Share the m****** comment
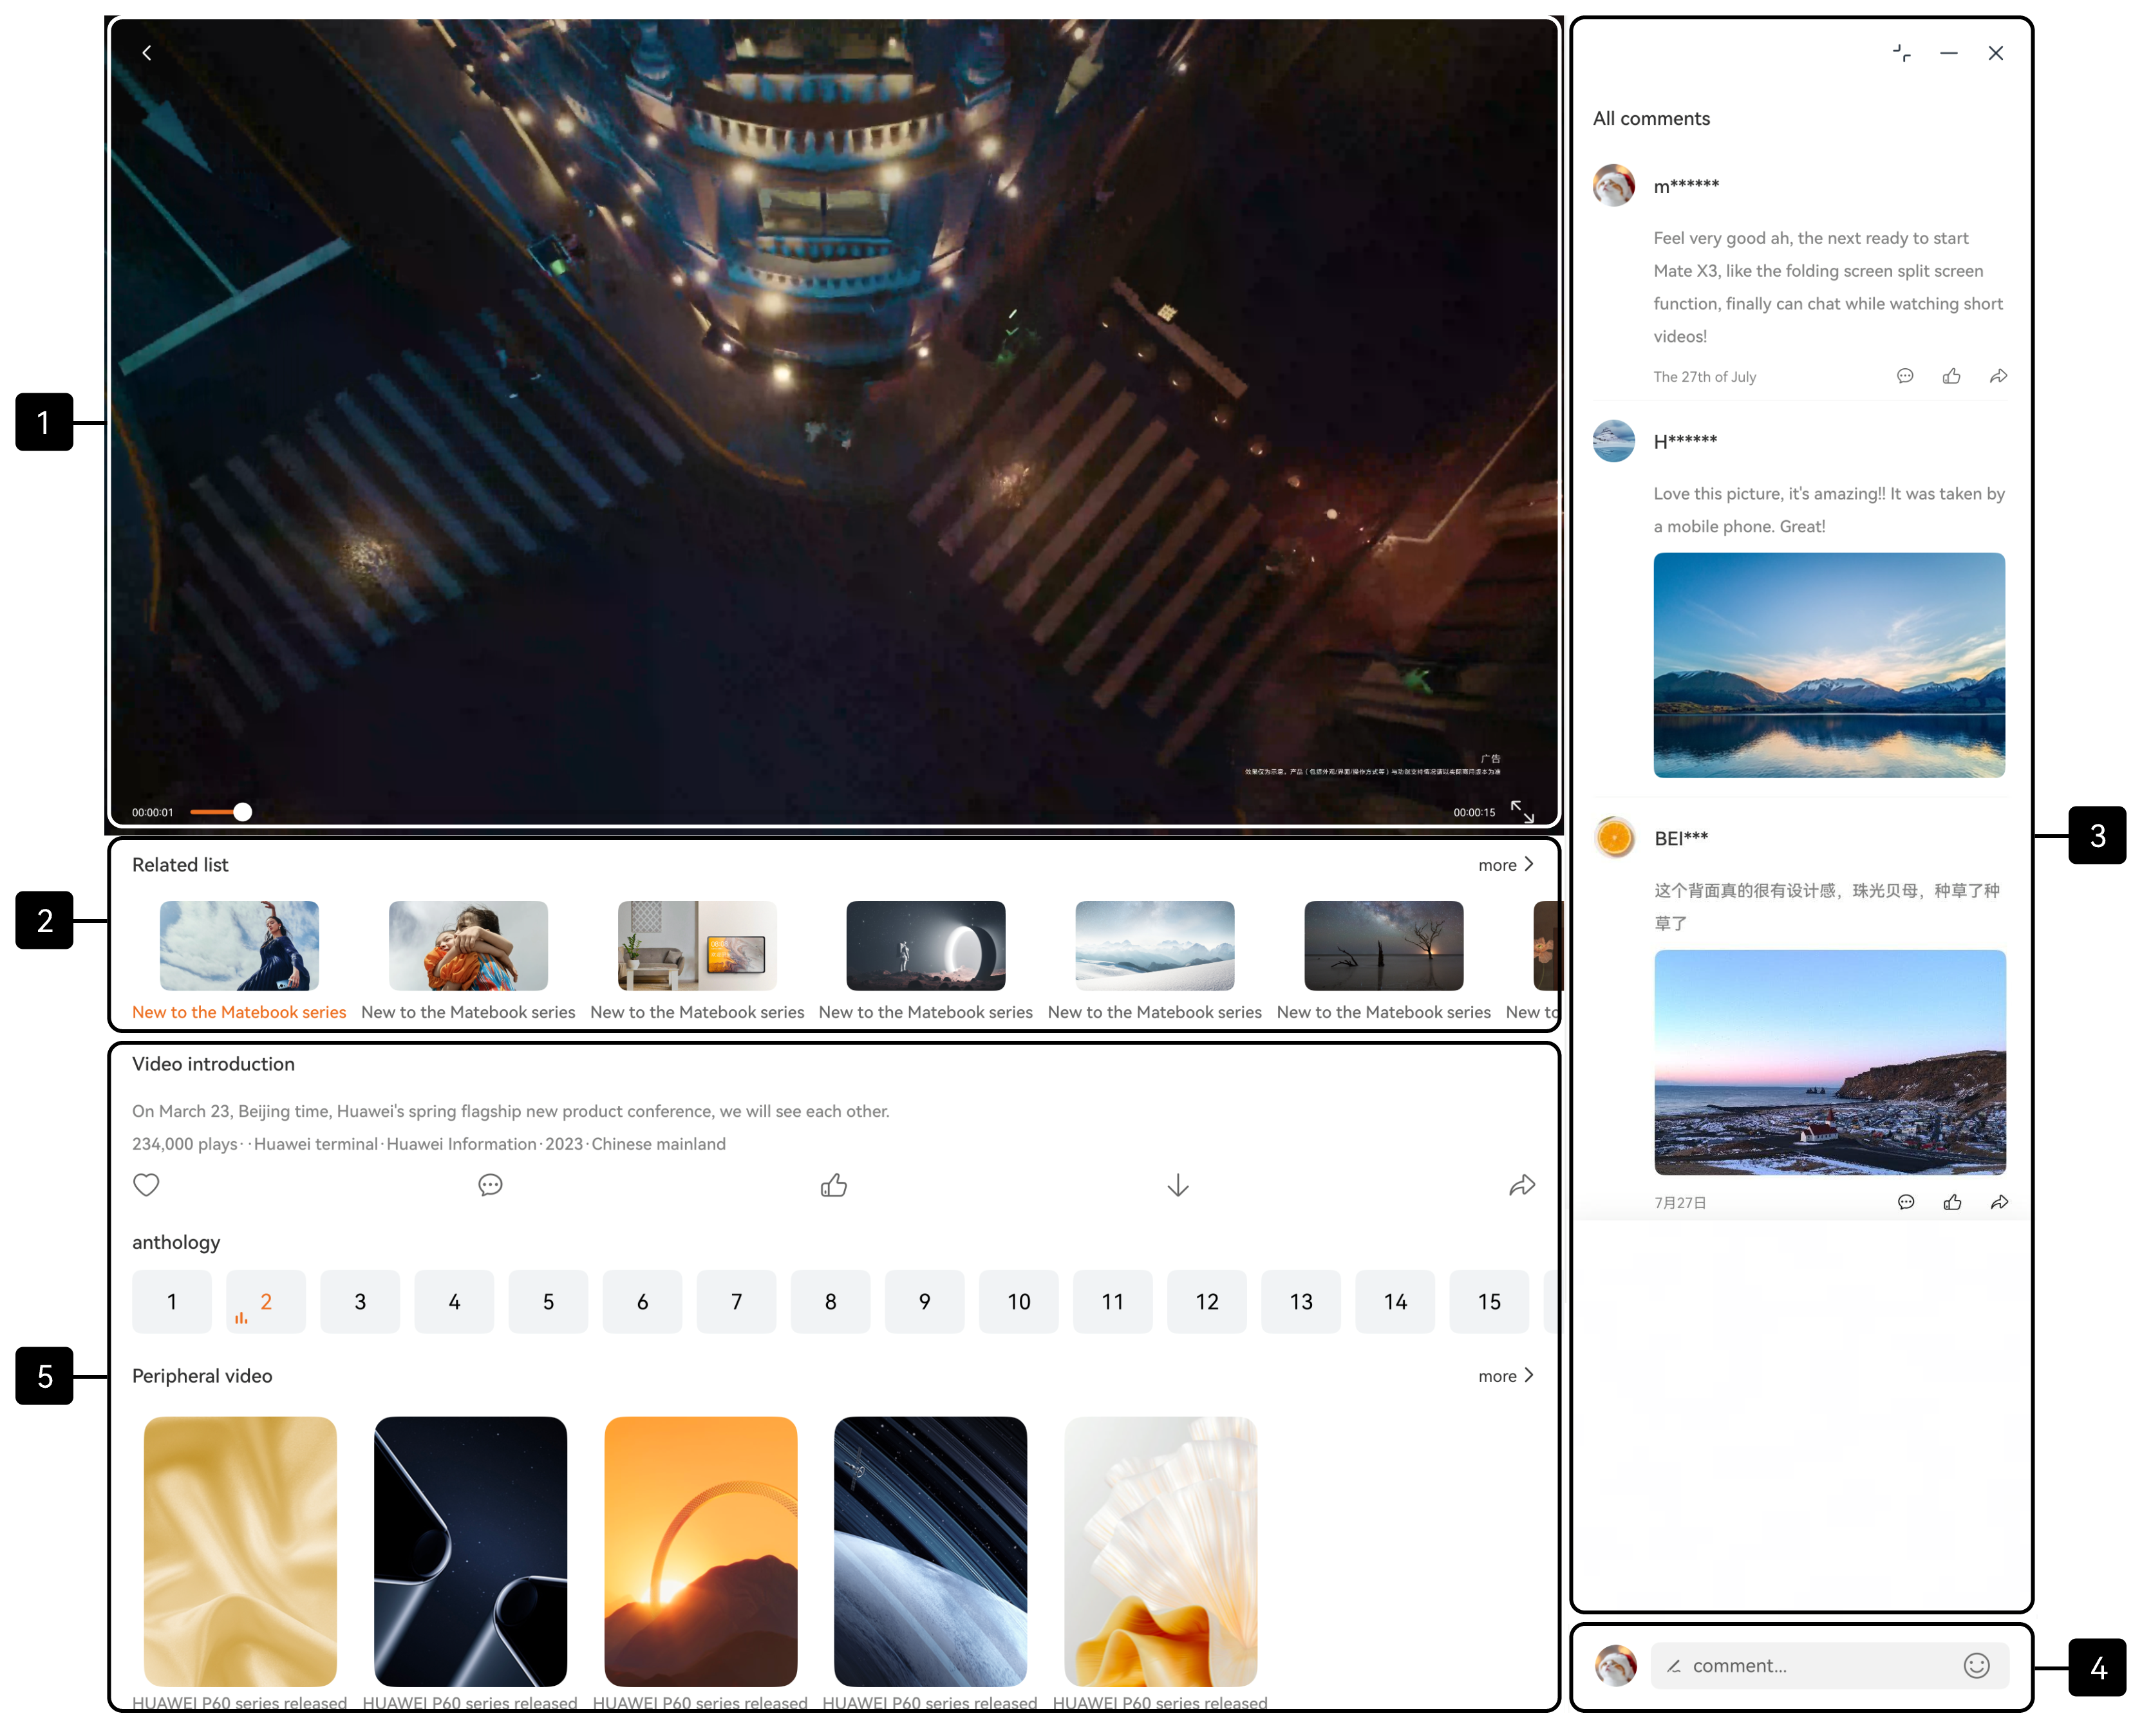The image size is (2142, 1736). point(1998,376)
